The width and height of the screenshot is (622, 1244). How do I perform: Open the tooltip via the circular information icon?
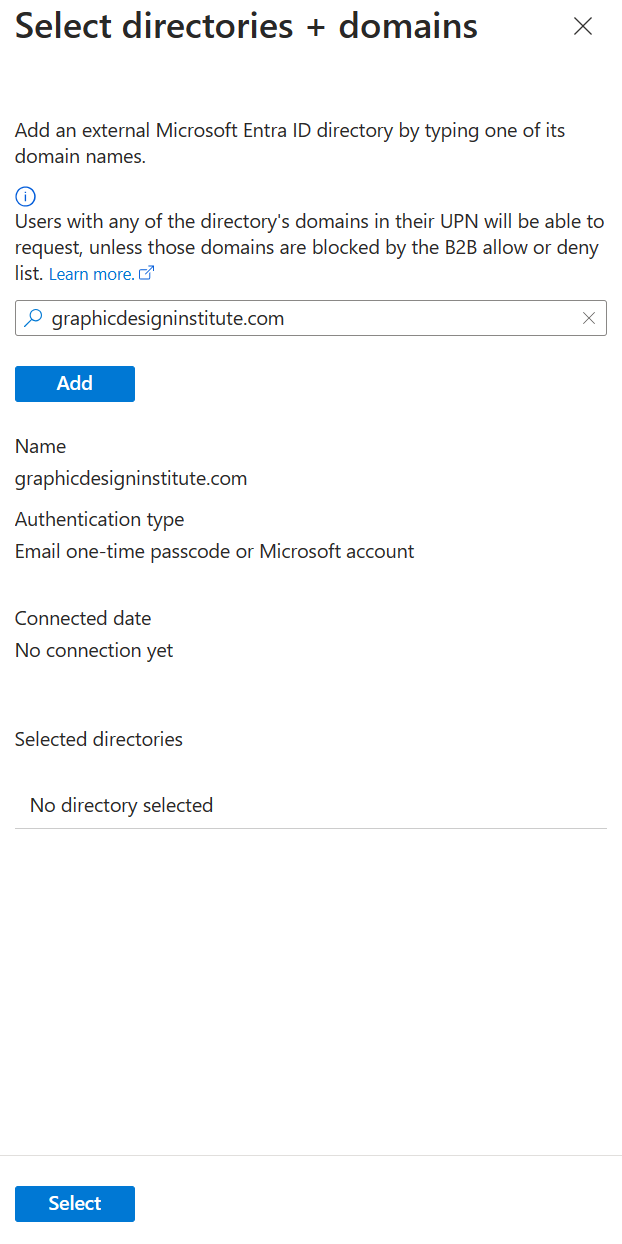click(x=24, y=196)
